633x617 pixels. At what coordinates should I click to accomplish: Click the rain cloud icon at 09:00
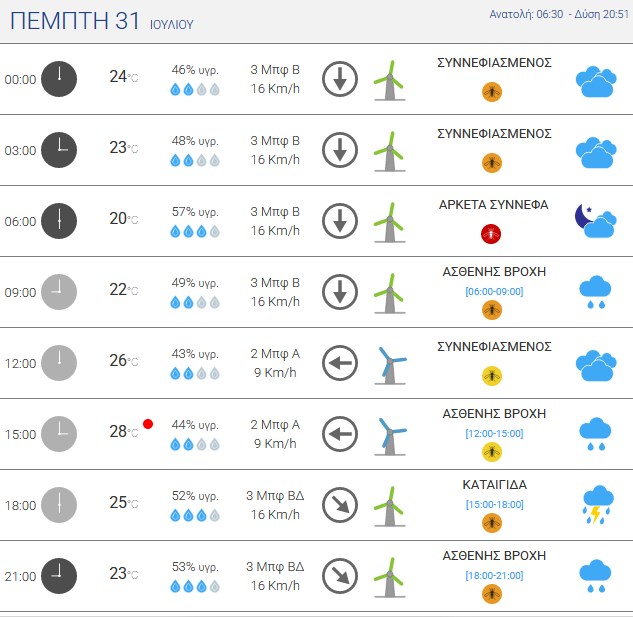tap(595, 292)
